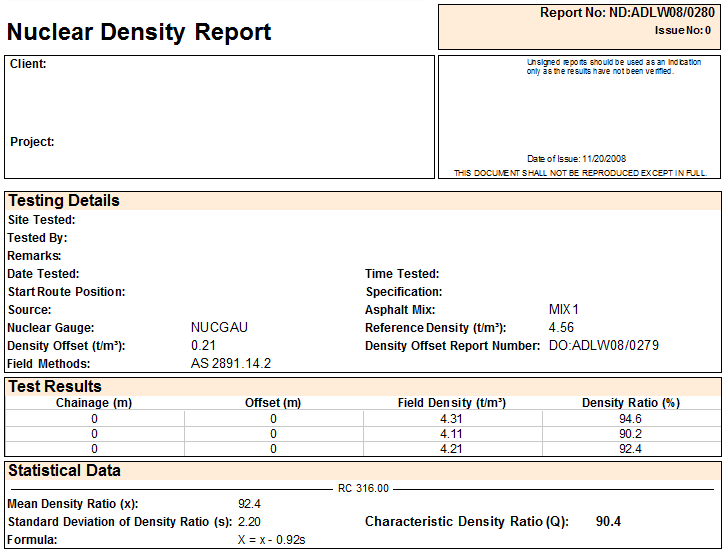
Task: Click the Nuclear Density Report title
Action: (139, 32)
